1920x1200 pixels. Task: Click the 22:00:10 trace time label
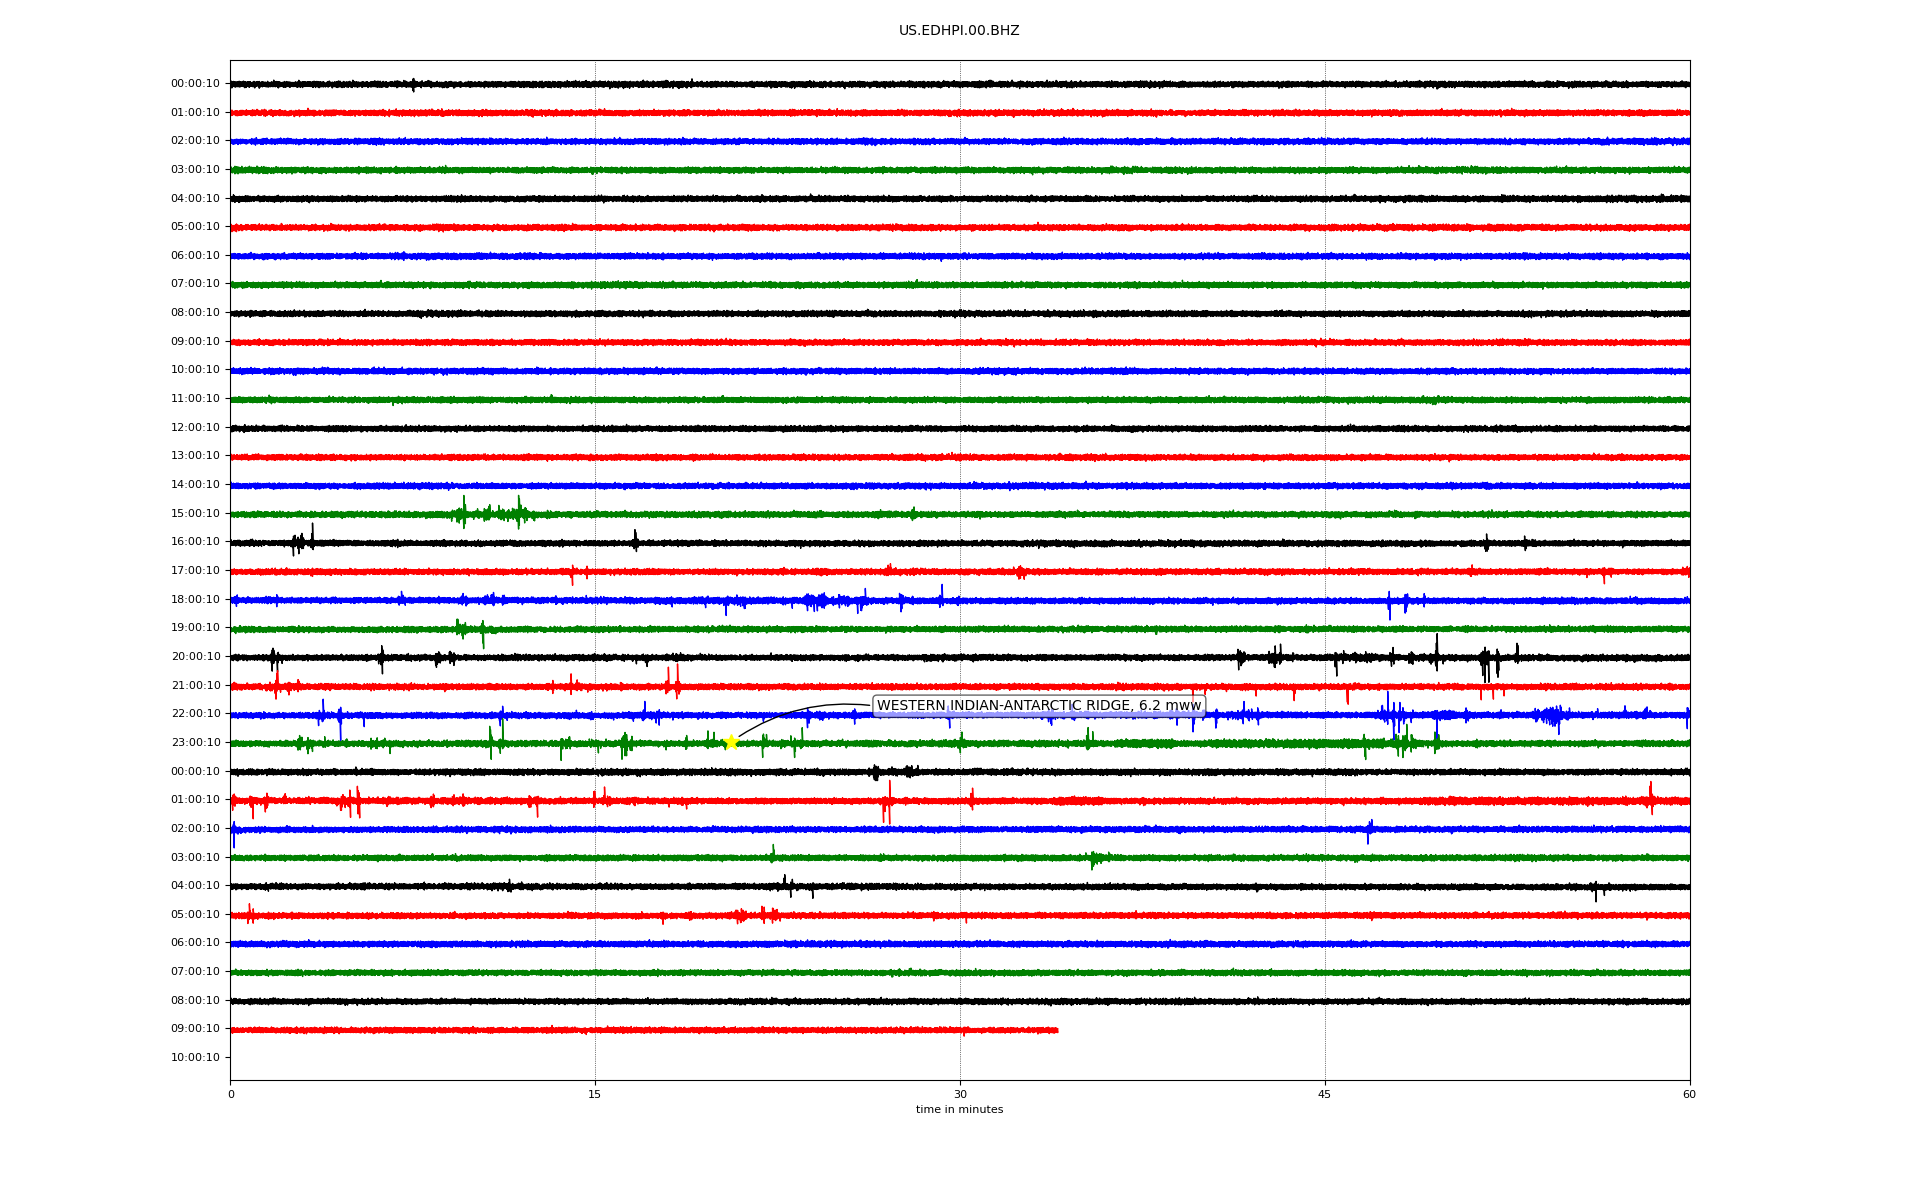195,714
